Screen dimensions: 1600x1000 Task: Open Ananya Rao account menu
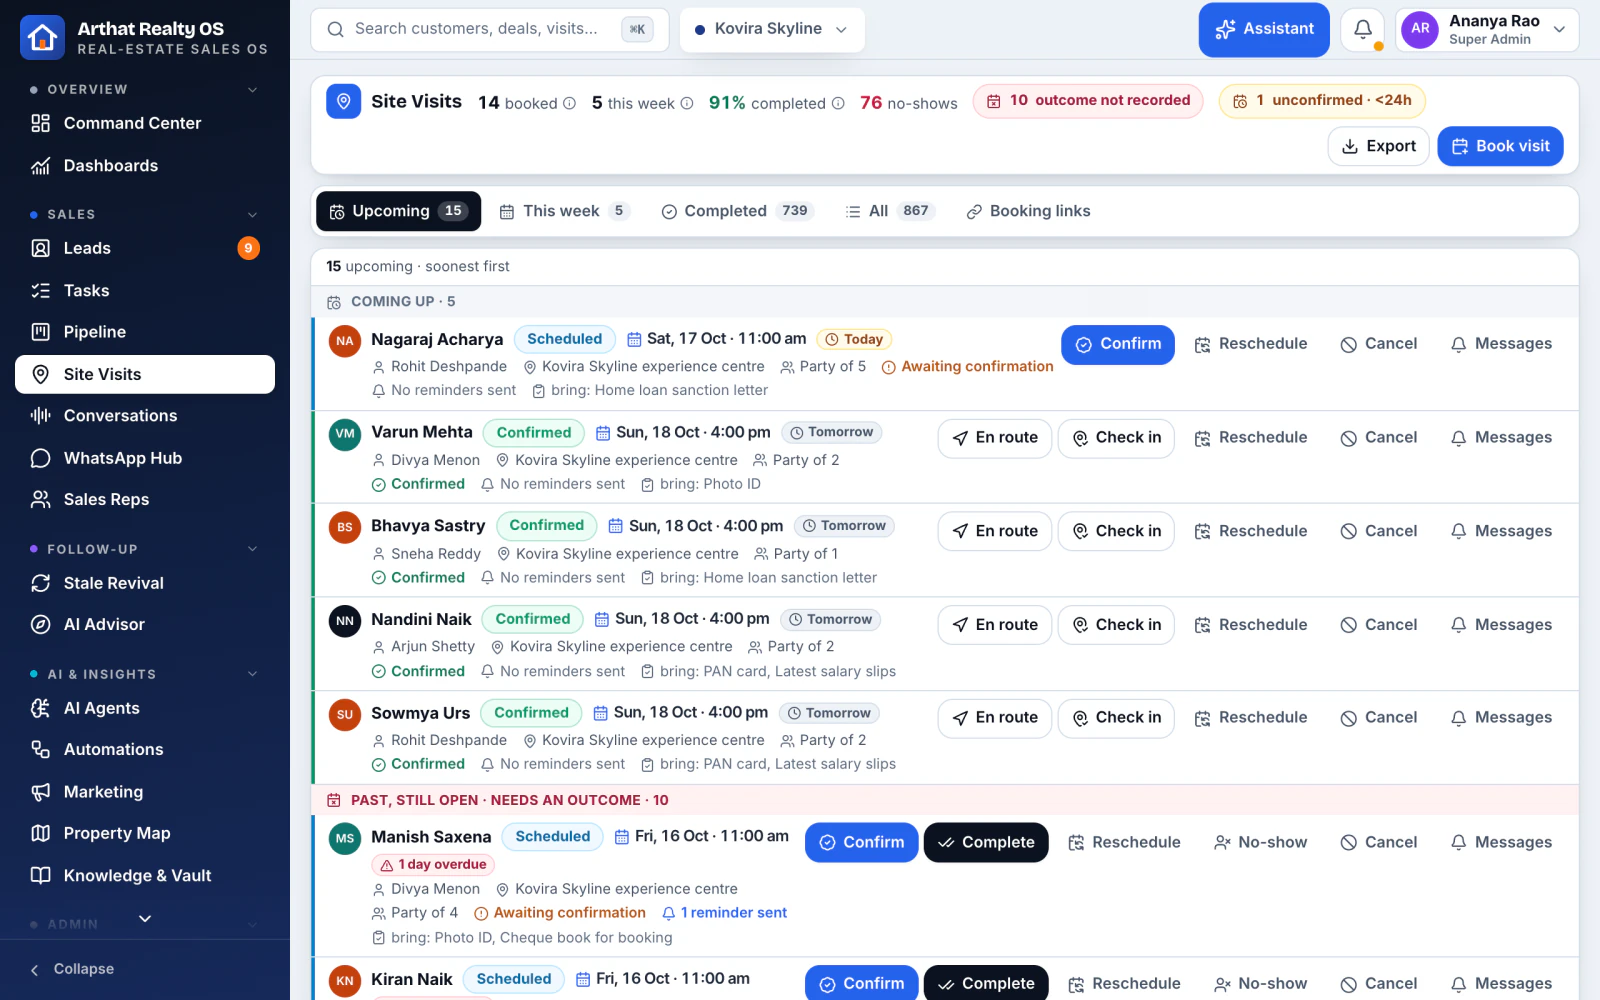pos(1487,30)
